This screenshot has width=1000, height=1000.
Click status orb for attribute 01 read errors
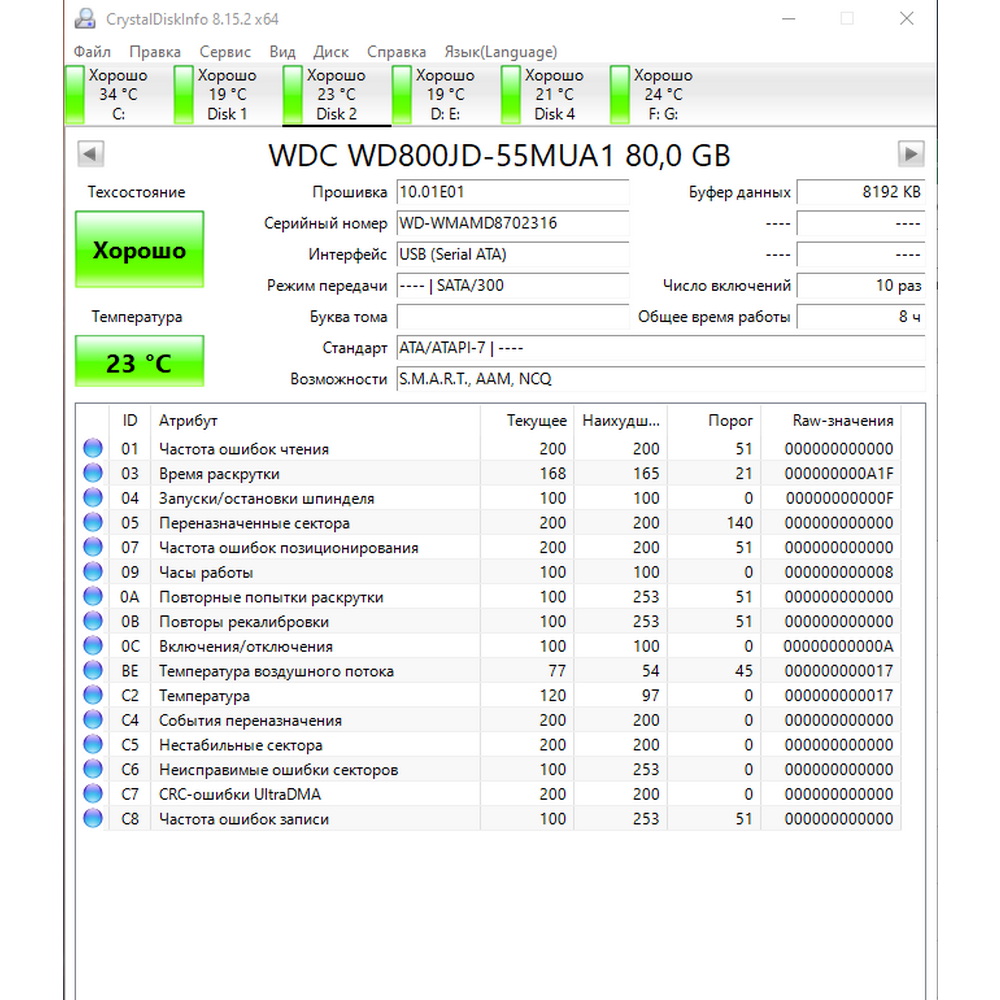click(93, 449)
